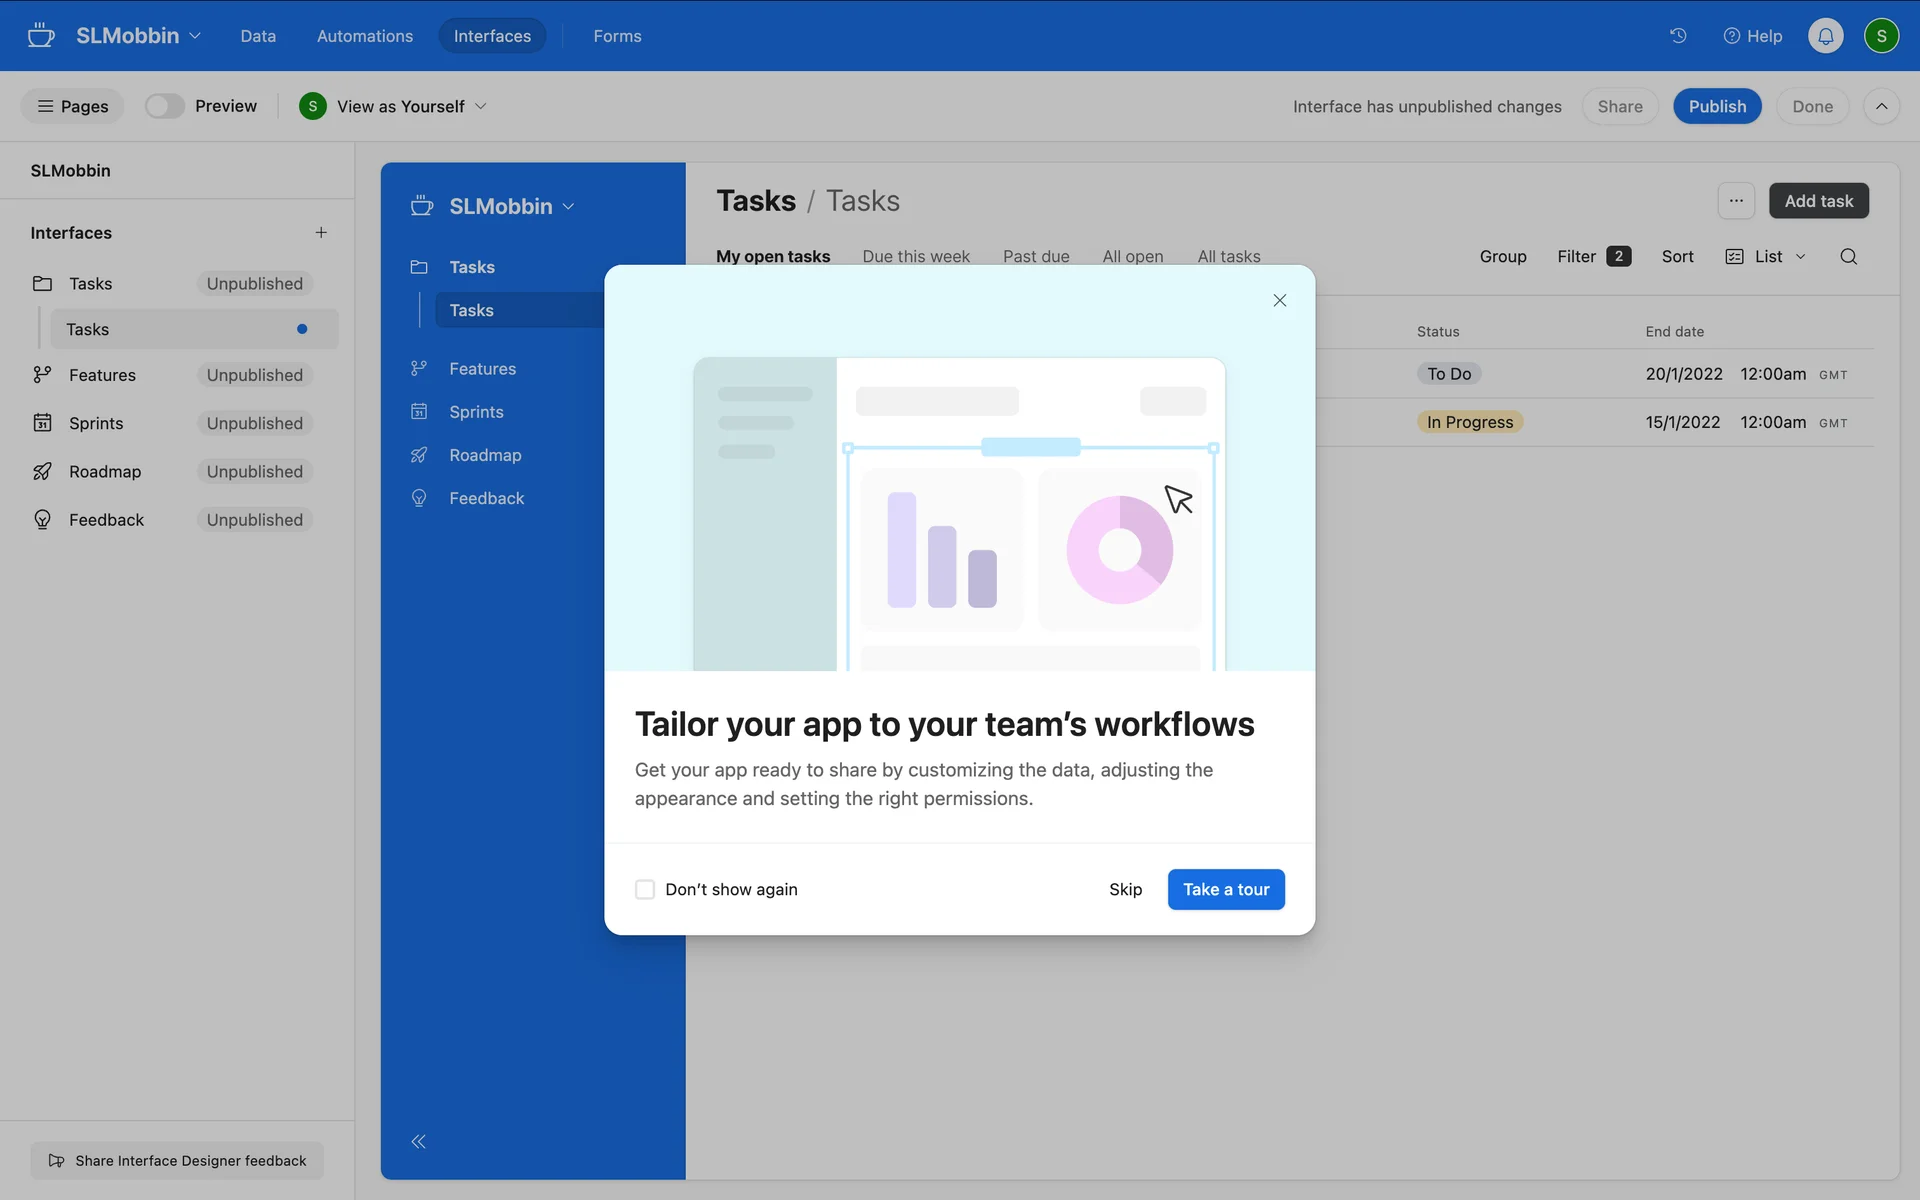Switch to the Automations tab
The height and width of the screenshot is (1200, 1920).
[x=364, y=36]
